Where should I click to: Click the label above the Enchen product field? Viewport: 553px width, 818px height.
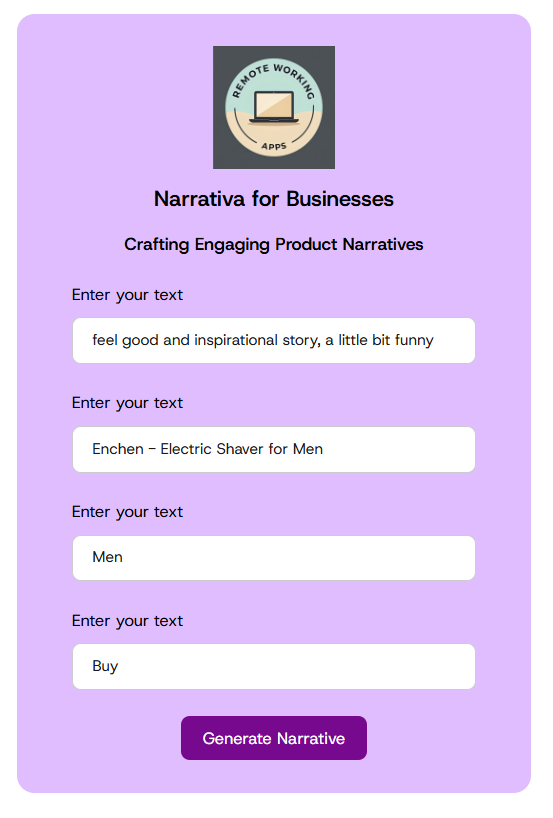tap(127, 403)
